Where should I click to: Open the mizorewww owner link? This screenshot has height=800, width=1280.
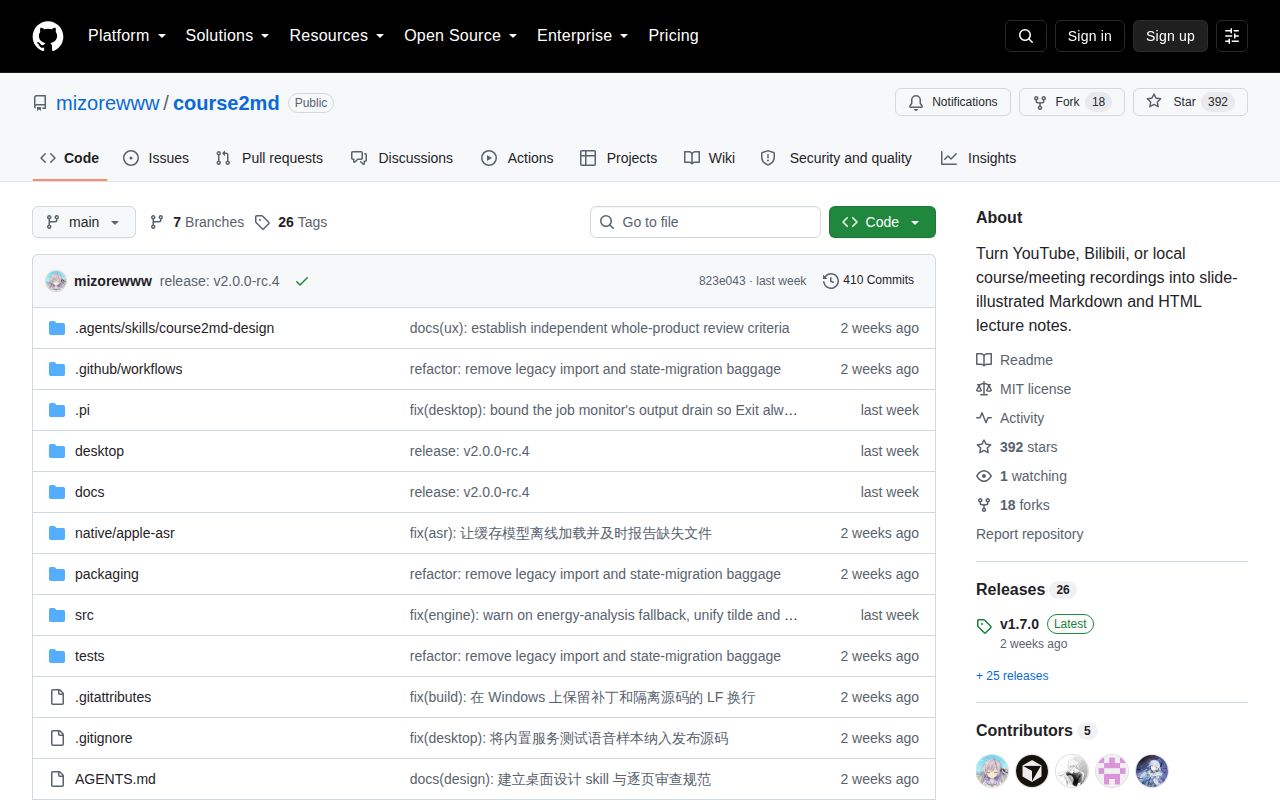pyautogui.click(x=108, y=103)
